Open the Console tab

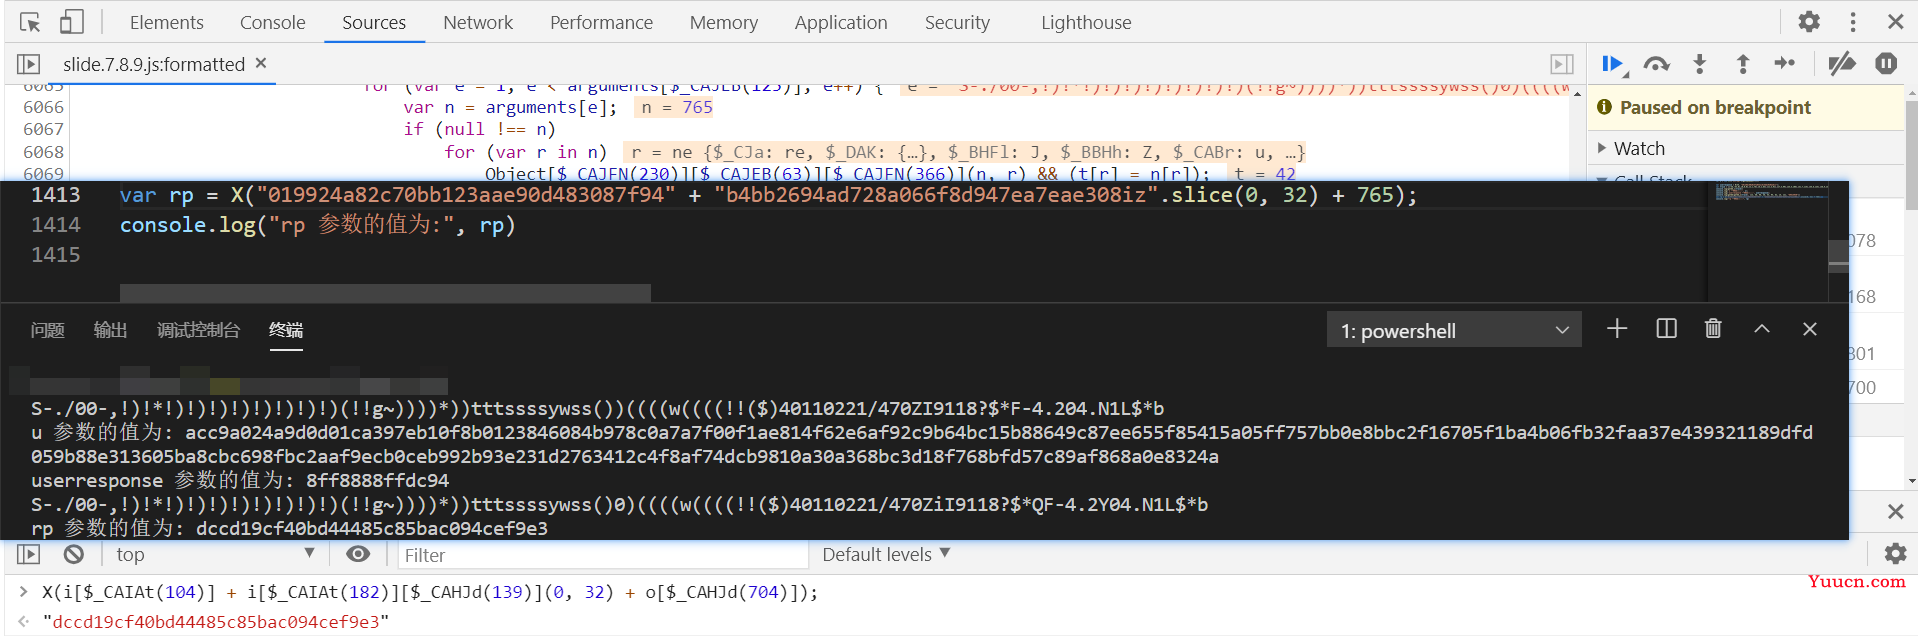(272, 22)
